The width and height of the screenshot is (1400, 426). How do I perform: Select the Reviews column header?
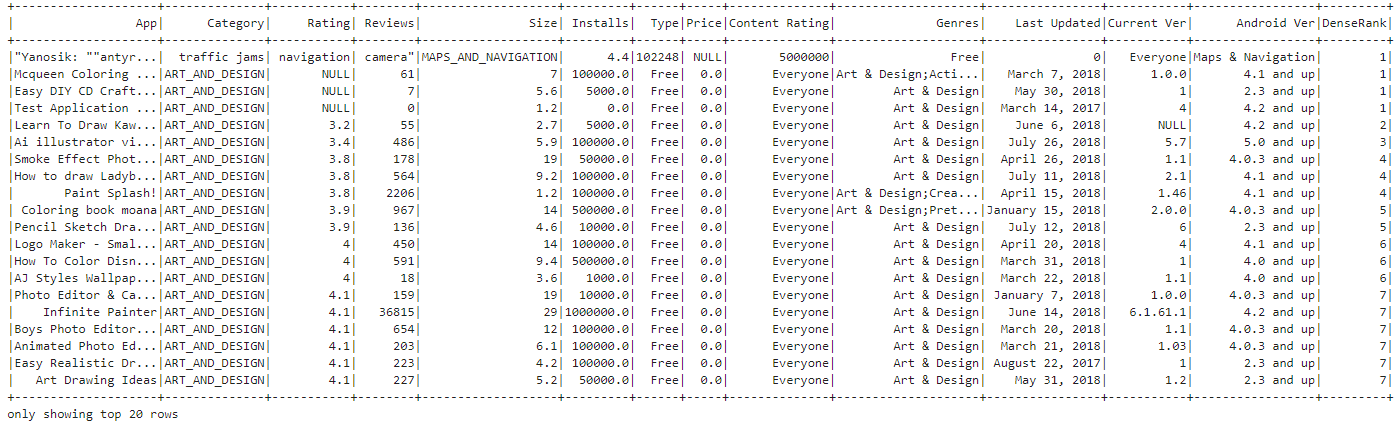390,23
